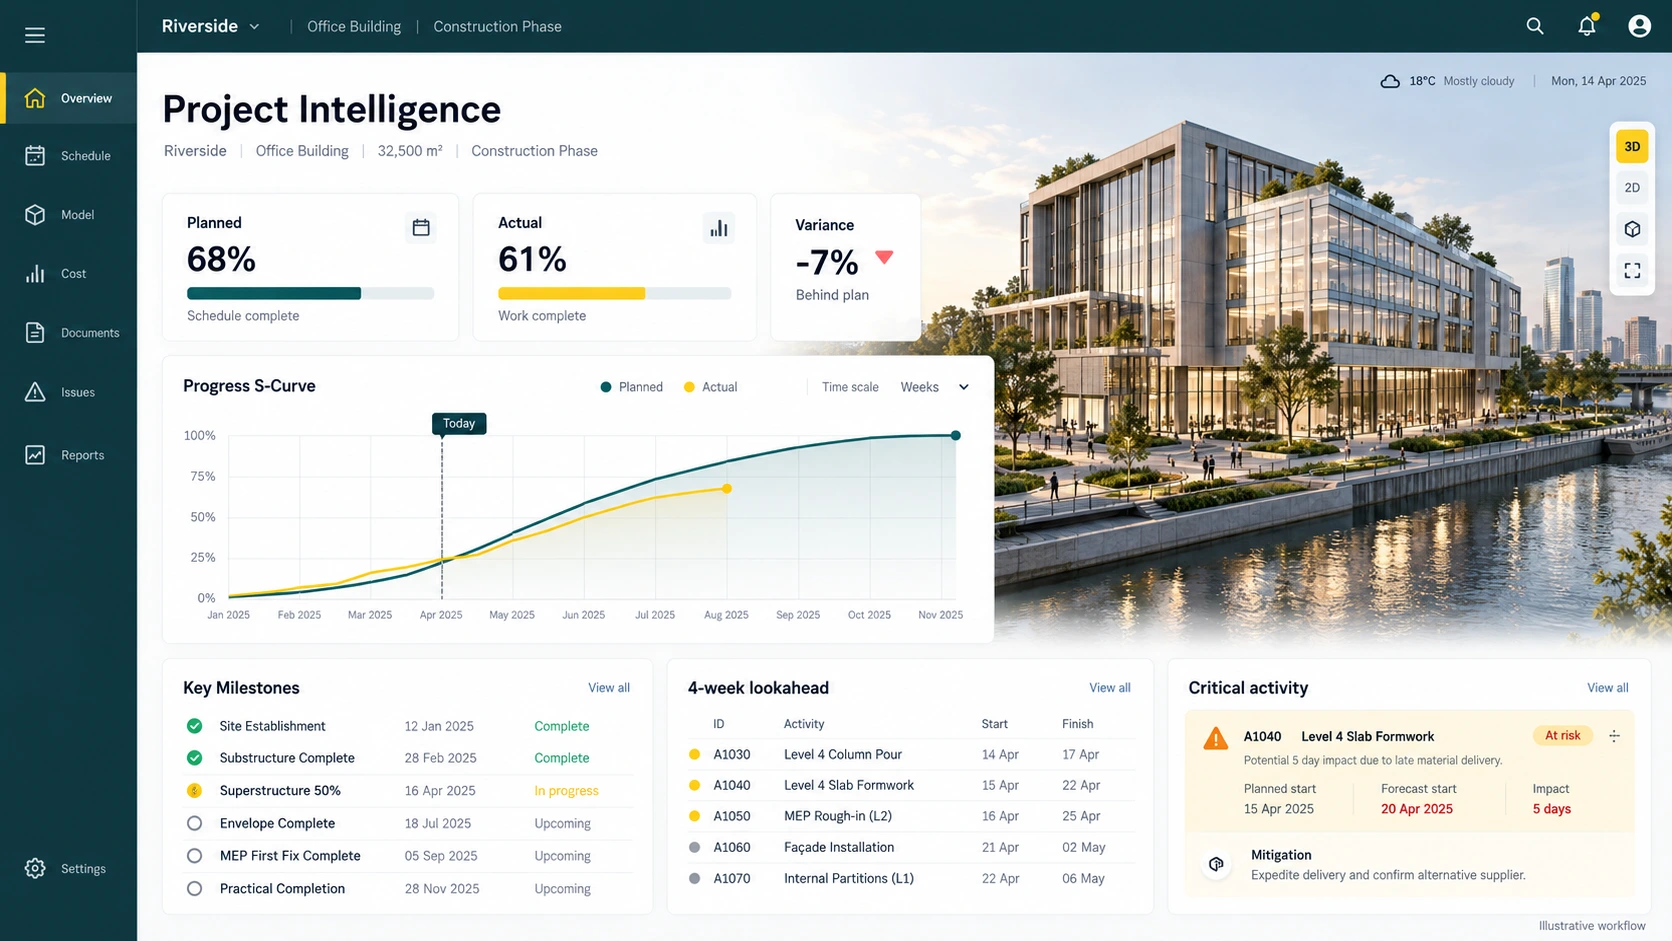The width and height of the screenshot is (1672, 941).
Task: Toggle Planned series in legend
Action: [631, 387]
